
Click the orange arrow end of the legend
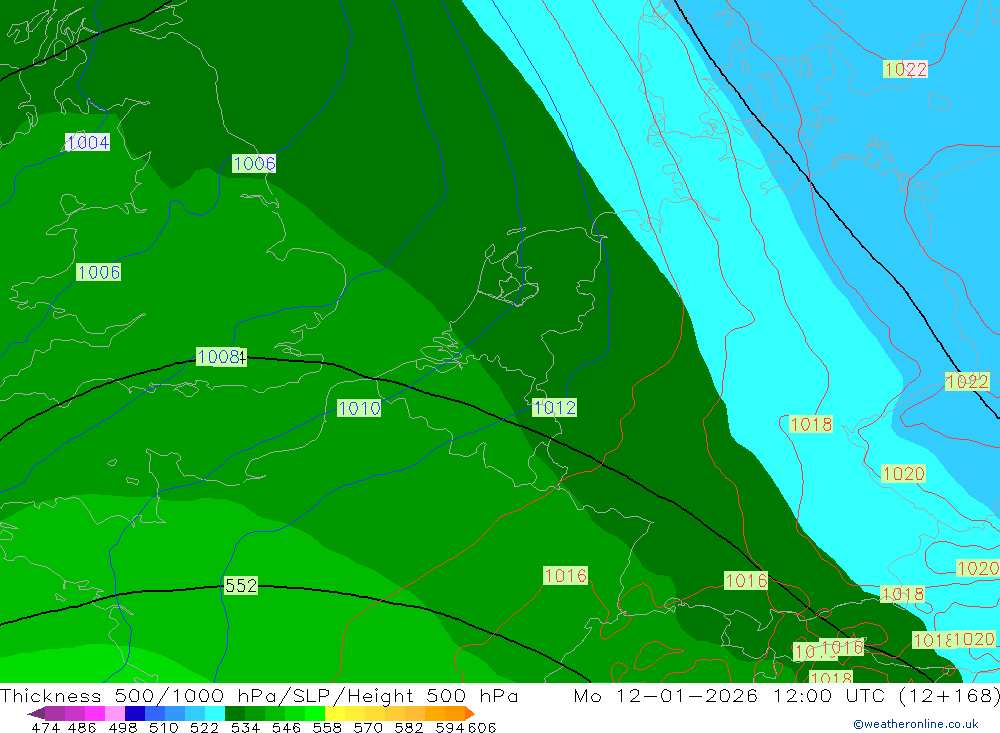470,713
